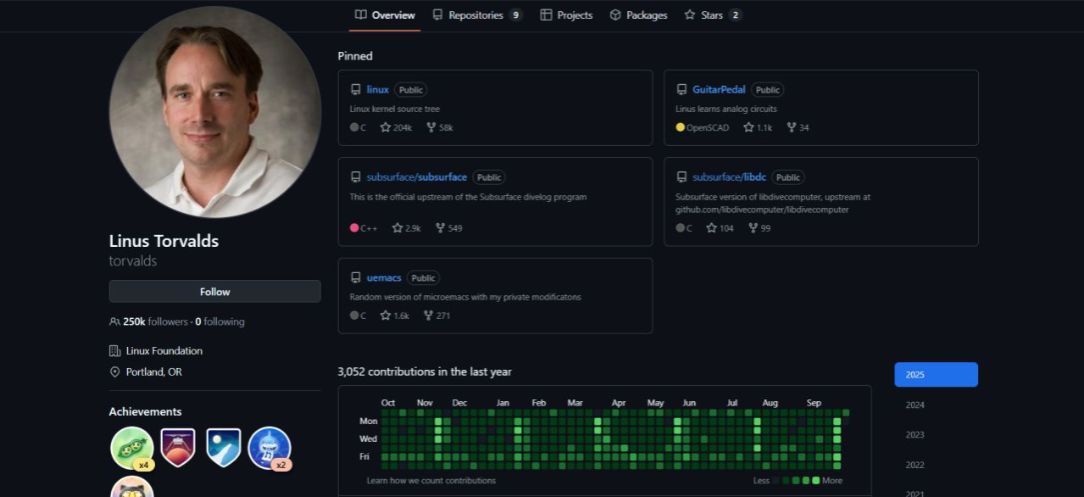This screenshot has height=497, width=1084.
Task: Click the Repositories tab icon
Action: tap(438, 15)
